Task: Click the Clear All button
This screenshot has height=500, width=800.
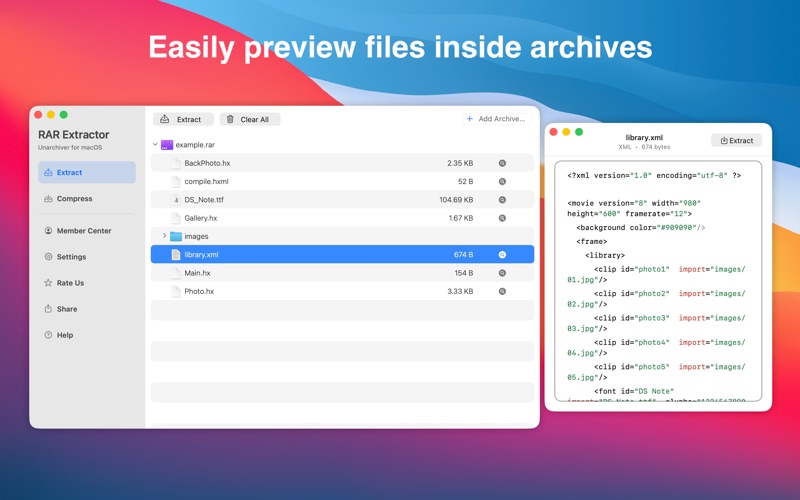Action: tap(250, 119)
